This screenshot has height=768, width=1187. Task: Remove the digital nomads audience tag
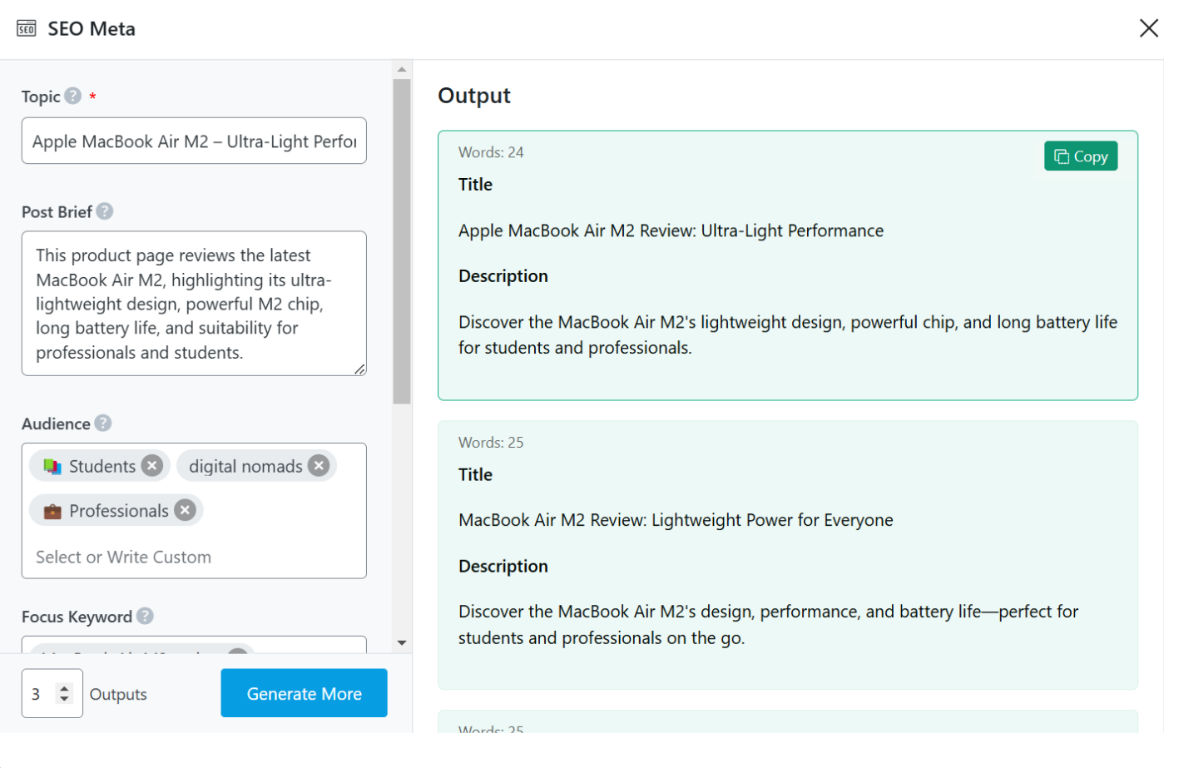[318, 466]
